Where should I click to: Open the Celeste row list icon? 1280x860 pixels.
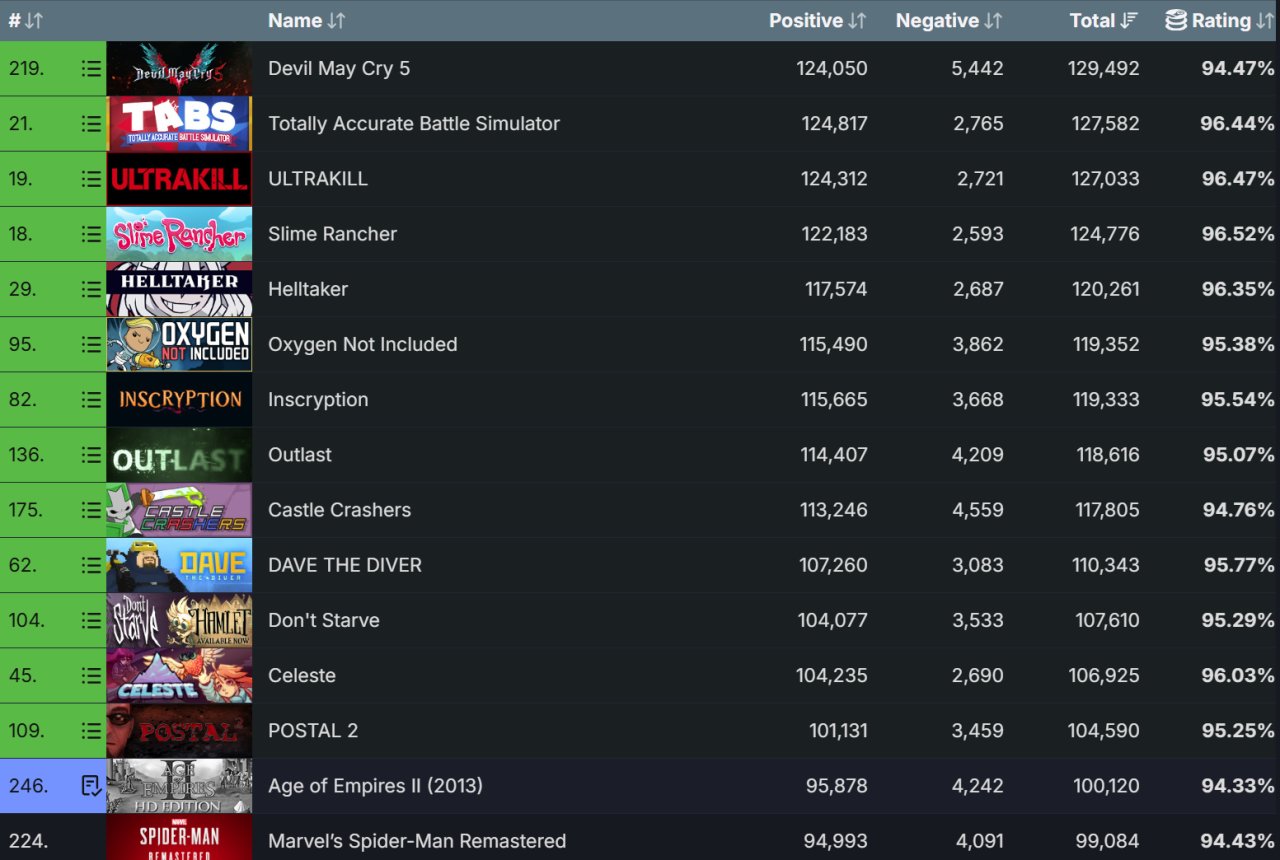coord(91,675)
